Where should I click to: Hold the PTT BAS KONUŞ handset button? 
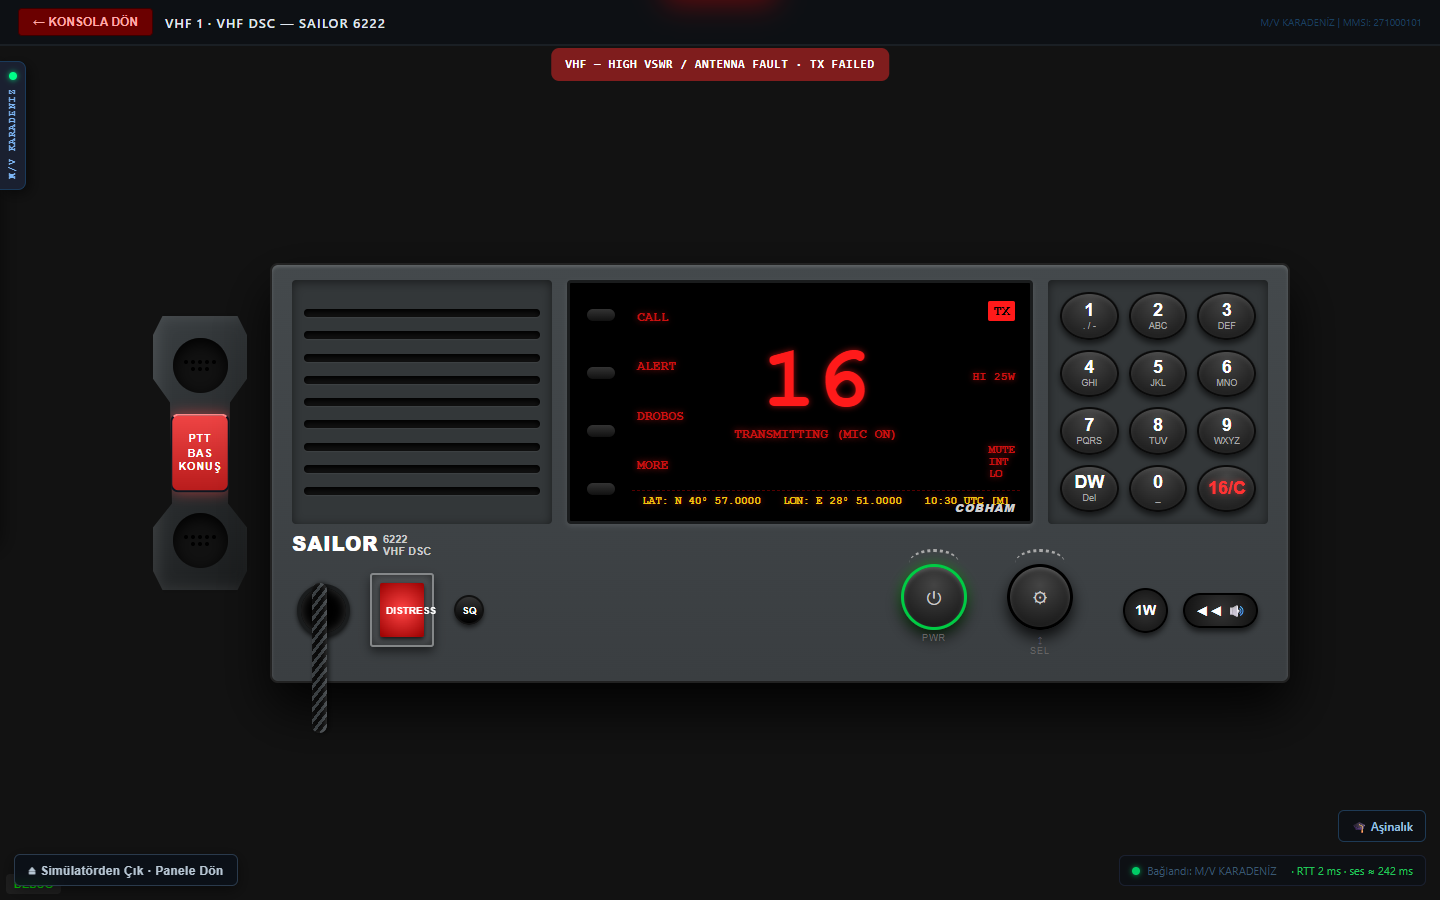pyautogui.click(x=200, y=452)
